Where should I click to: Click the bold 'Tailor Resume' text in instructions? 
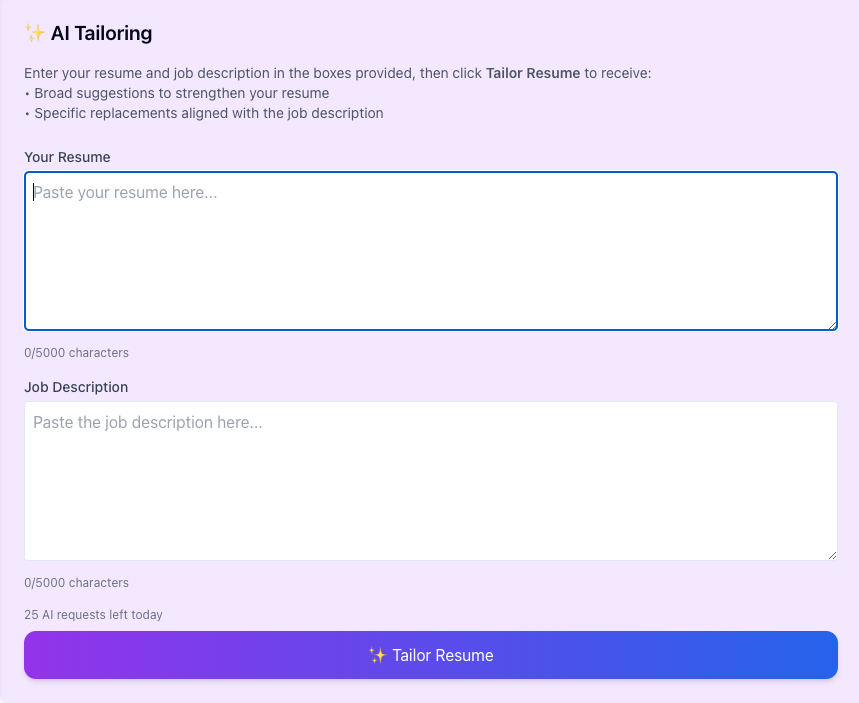point(532,74)
